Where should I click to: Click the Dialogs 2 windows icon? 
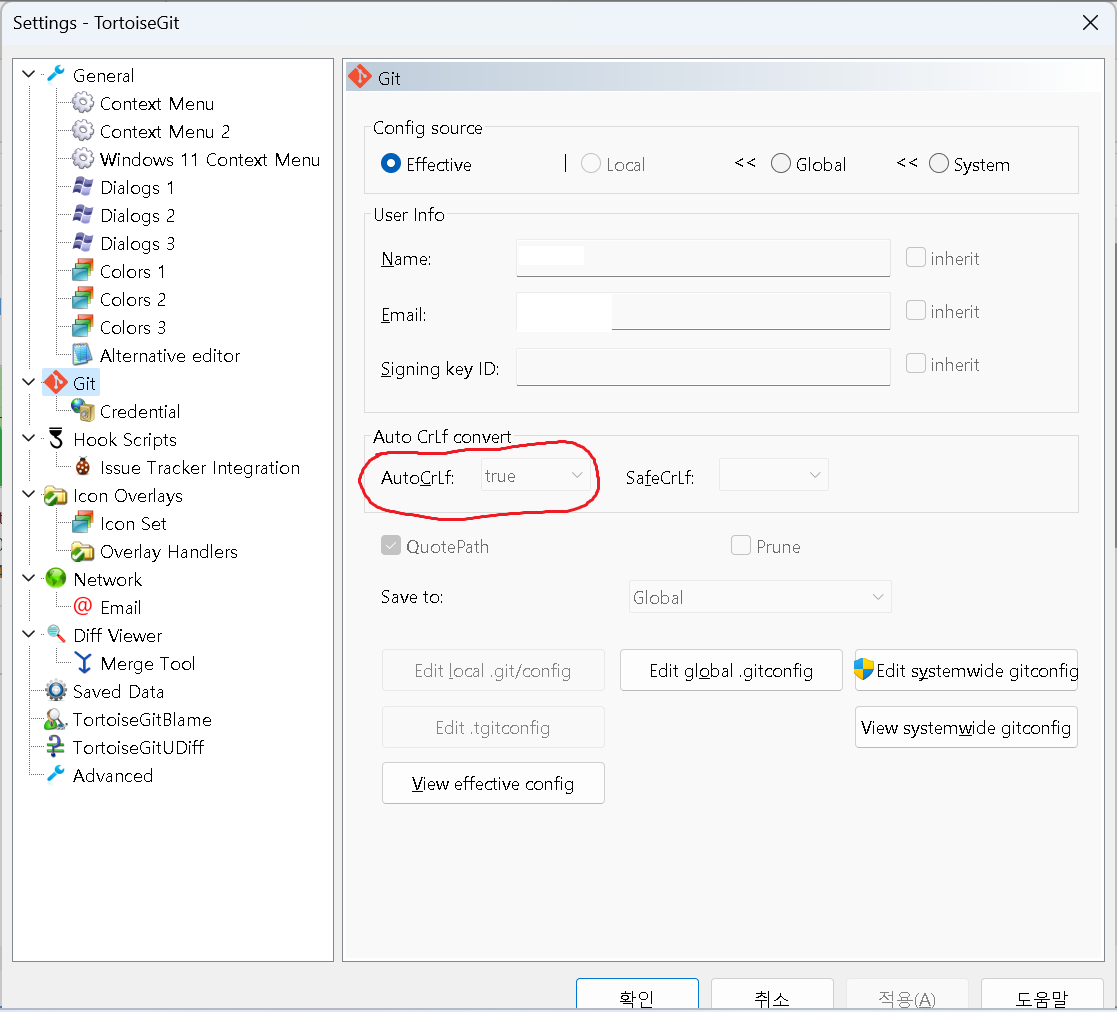pyautogui.click(x=83, y=215)
